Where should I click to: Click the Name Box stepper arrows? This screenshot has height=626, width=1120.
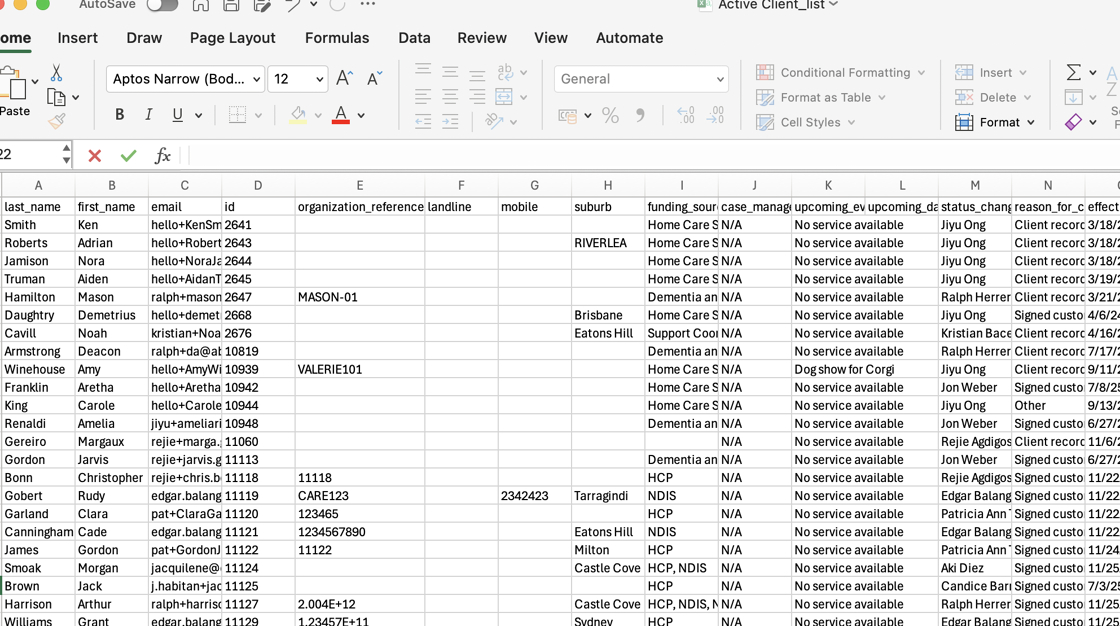[x=66, y=154]
